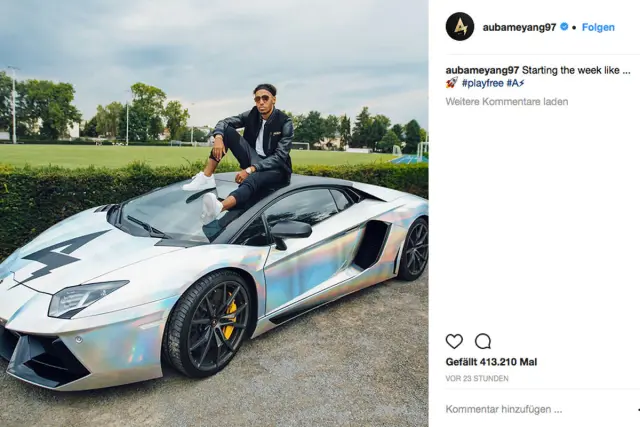Click the cloudy sky area of the photo

tap(212, 41)
